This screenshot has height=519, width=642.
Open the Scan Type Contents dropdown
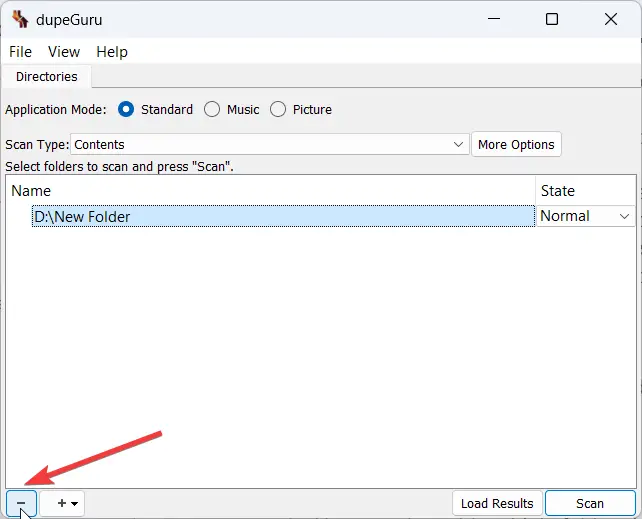click(269, 144)
